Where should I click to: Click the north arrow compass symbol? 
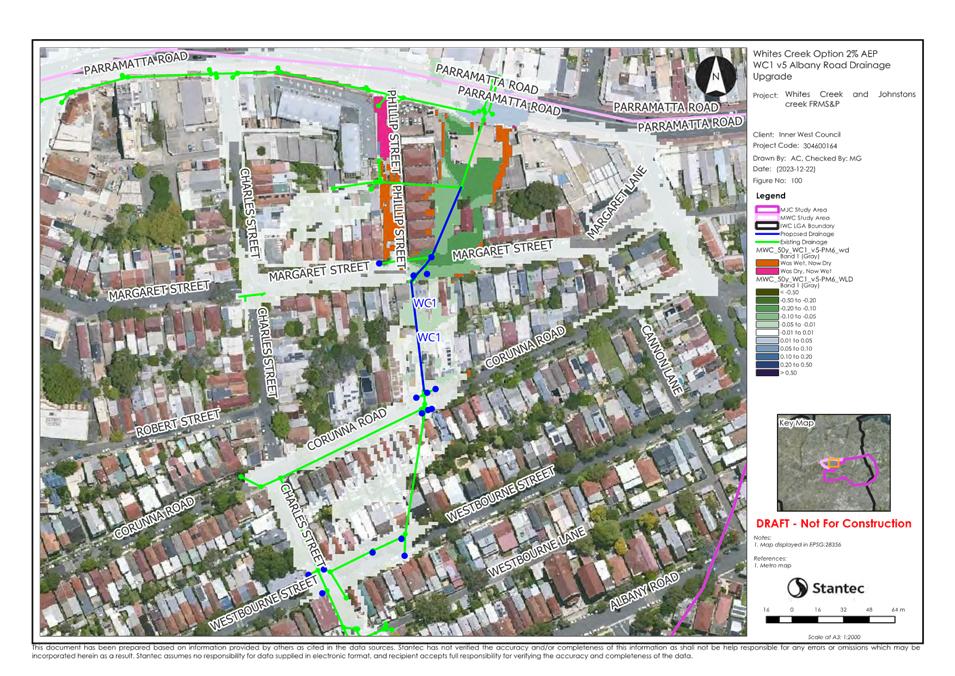pos(716,76)
